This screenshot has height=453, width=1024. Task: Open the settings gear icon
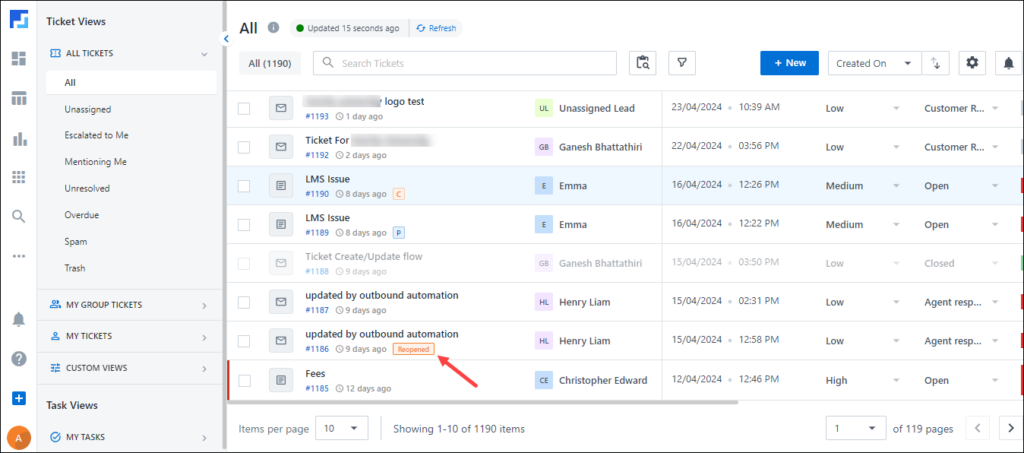tap(973, 63)
